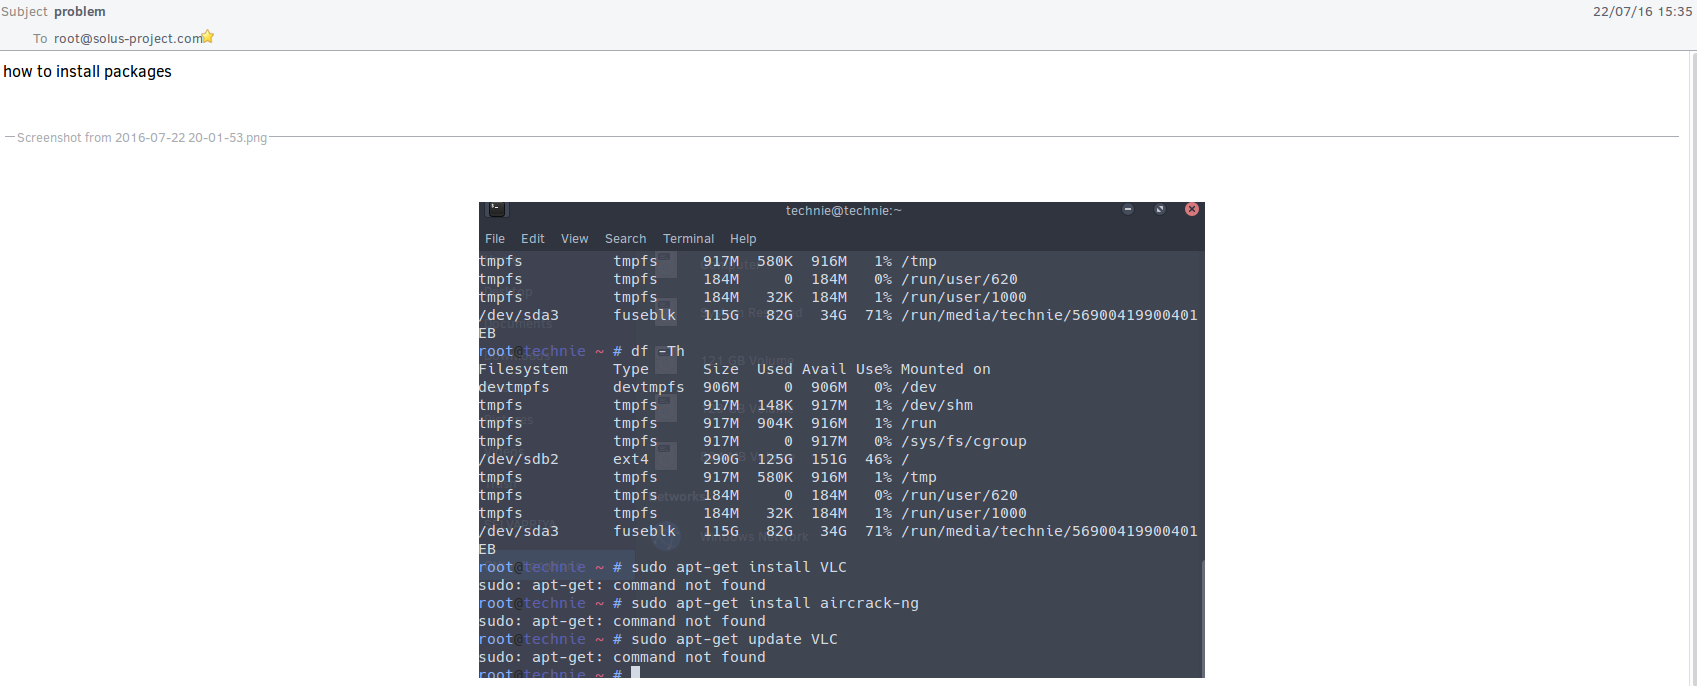The height and width of the screenshot is (686, 1697).
Task: Click the terminal window's minimize button
Action: pyautogui.click(x=1128, y=209)
